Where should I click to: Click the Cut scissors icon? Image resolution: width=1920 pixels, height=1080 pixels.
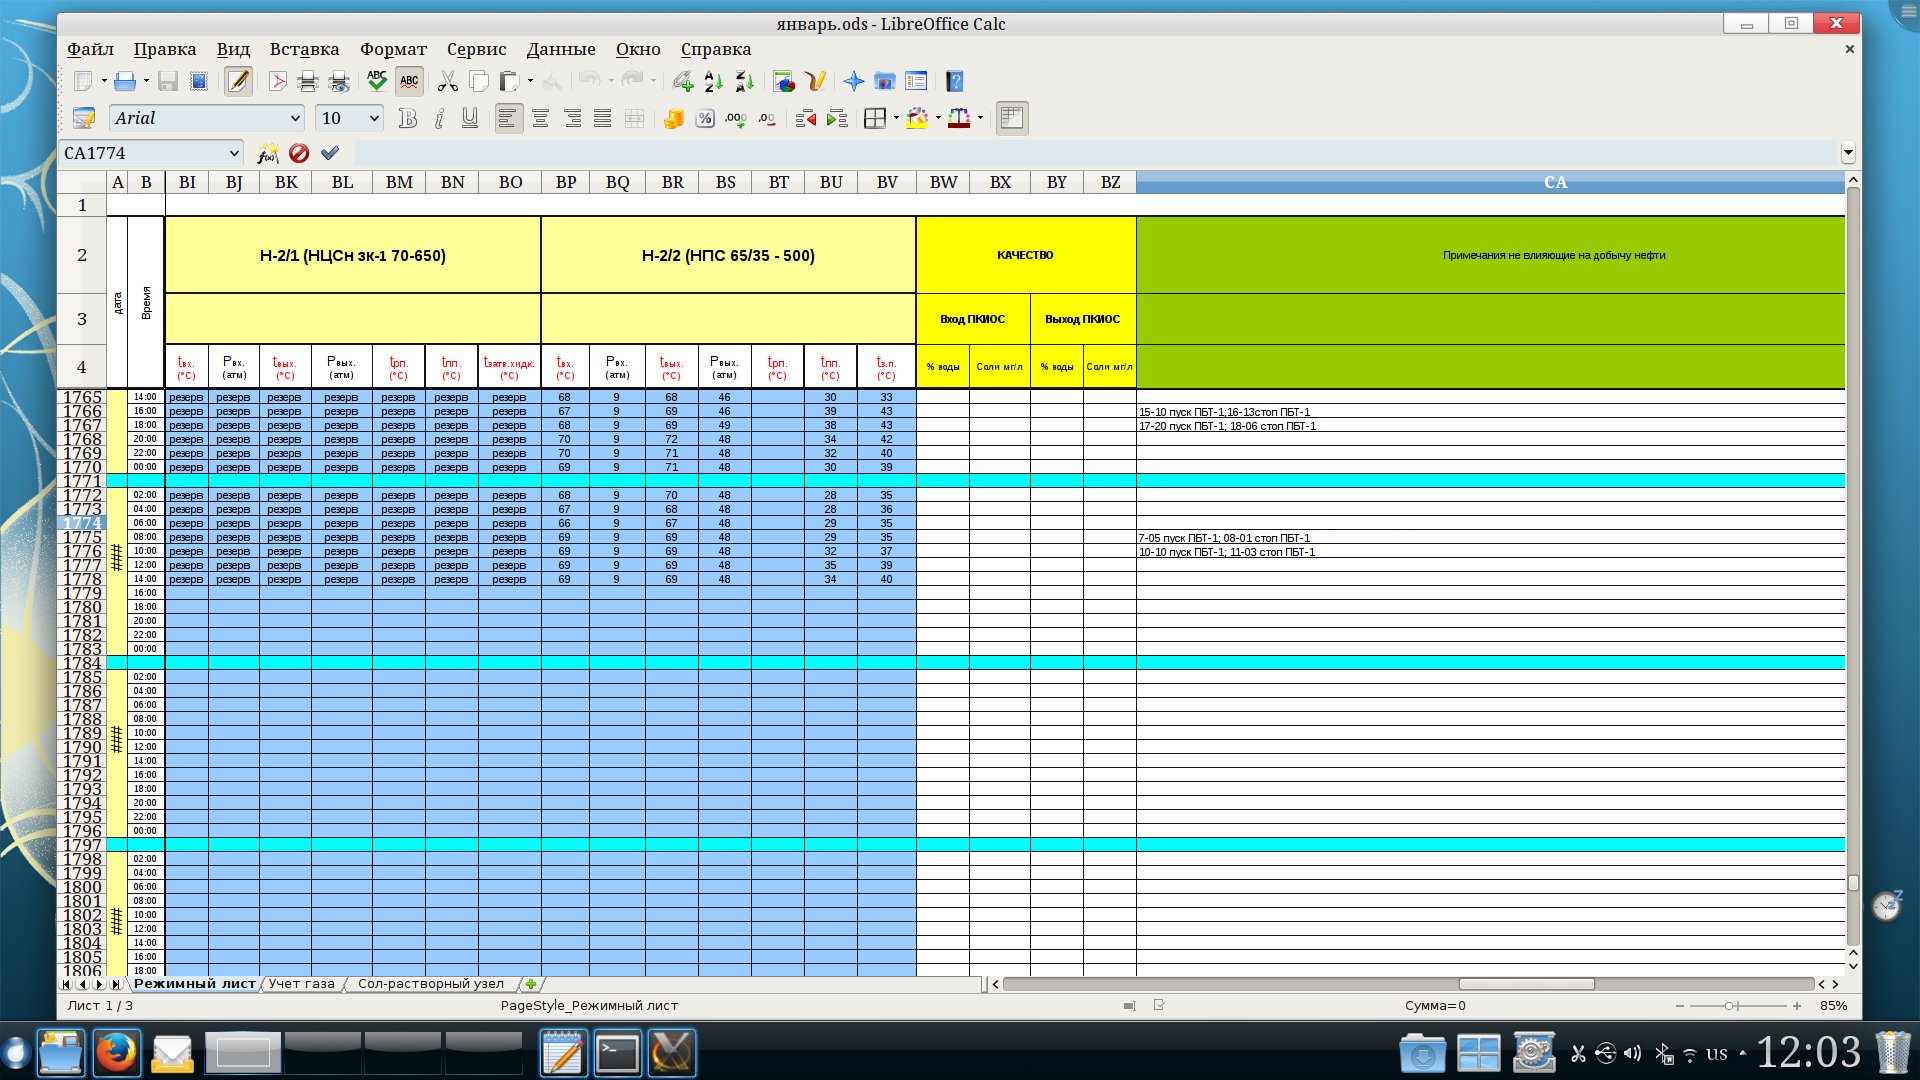click(447, 82)
